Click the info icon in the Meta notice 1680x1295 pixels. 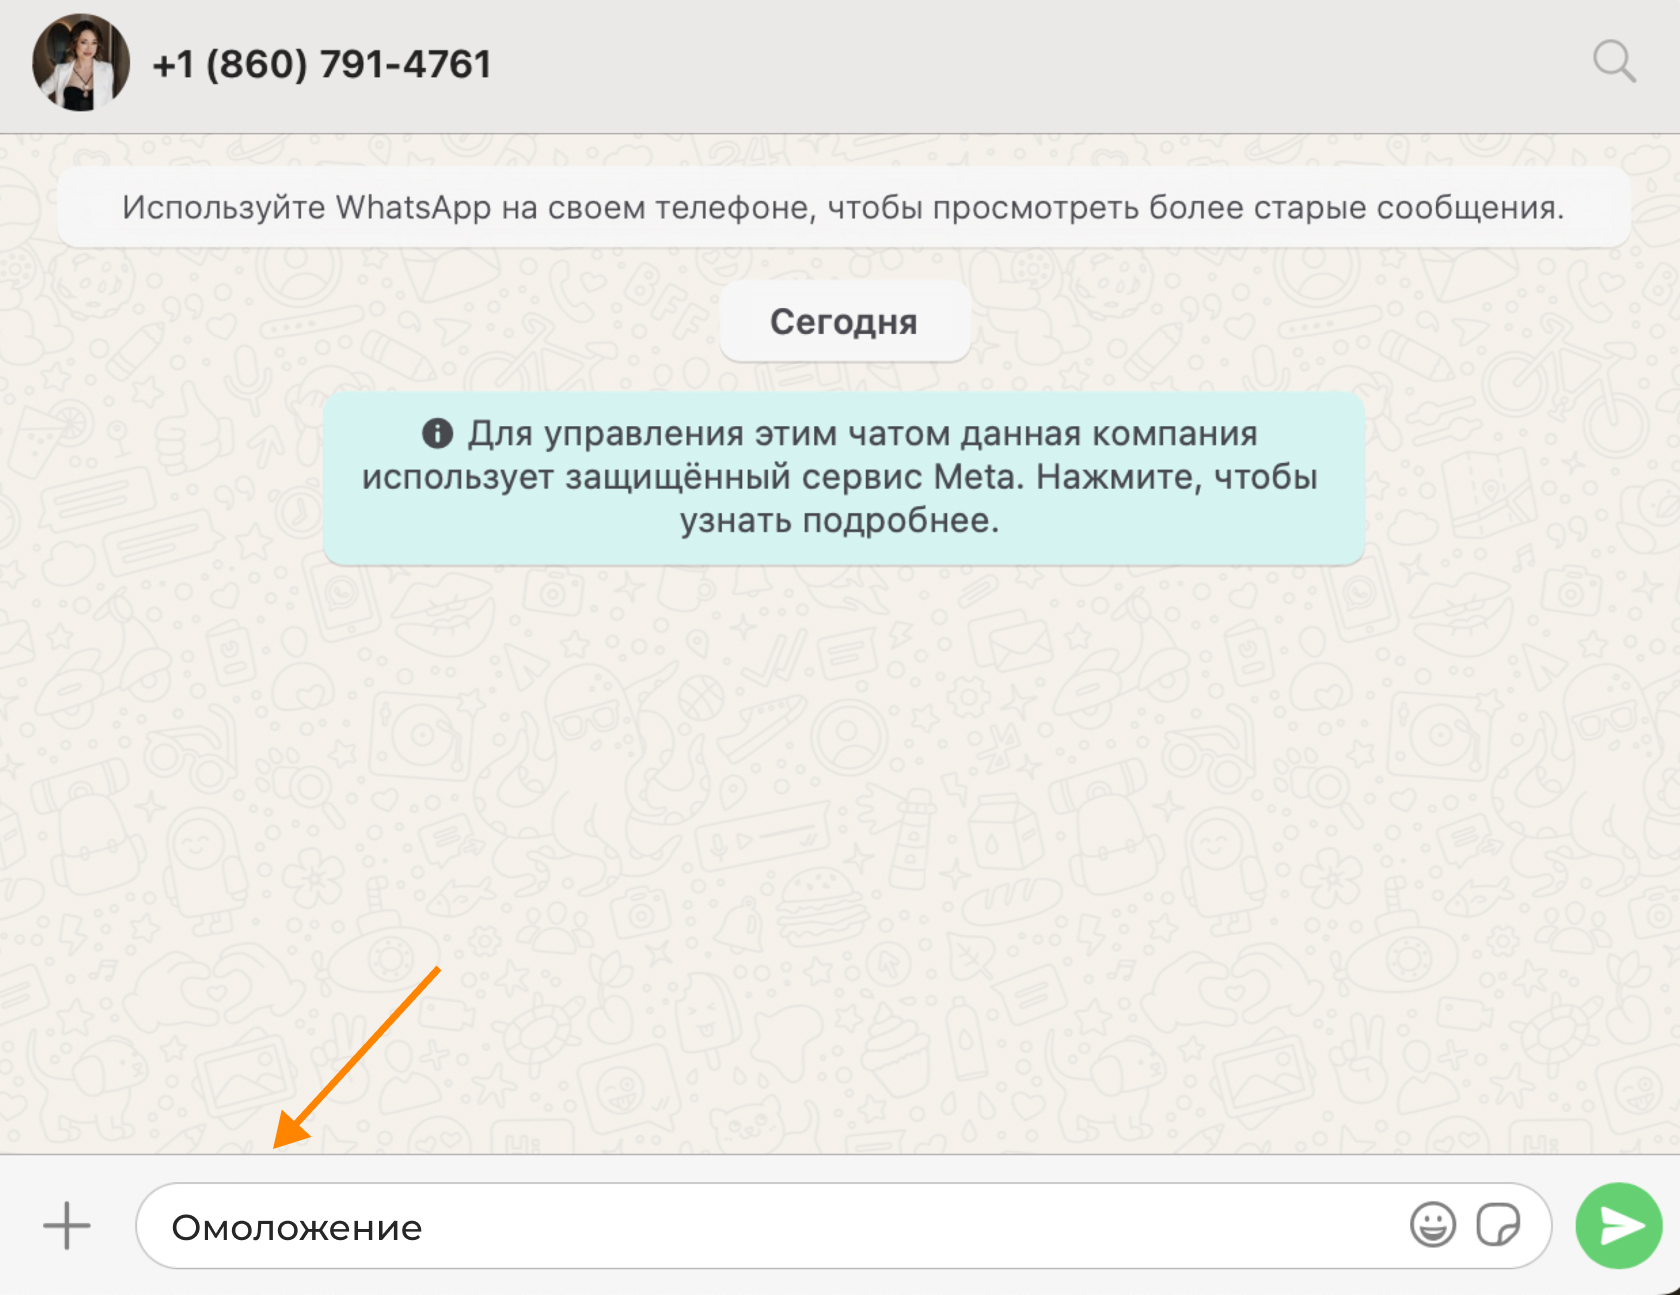437,433
